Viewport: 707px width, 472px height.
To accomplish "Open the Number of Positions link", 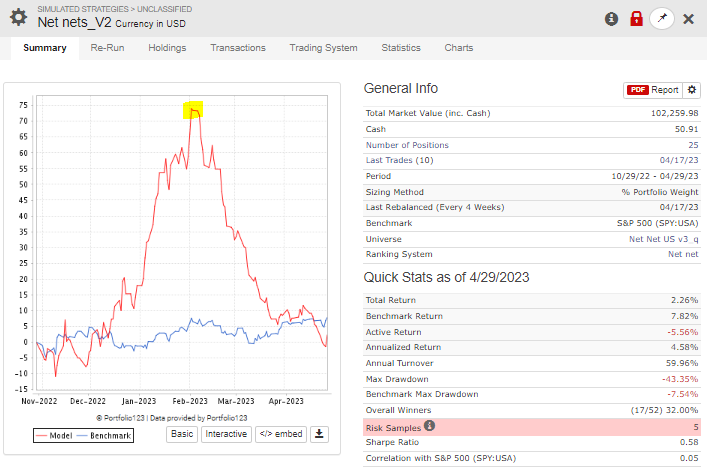I will 407,145.
